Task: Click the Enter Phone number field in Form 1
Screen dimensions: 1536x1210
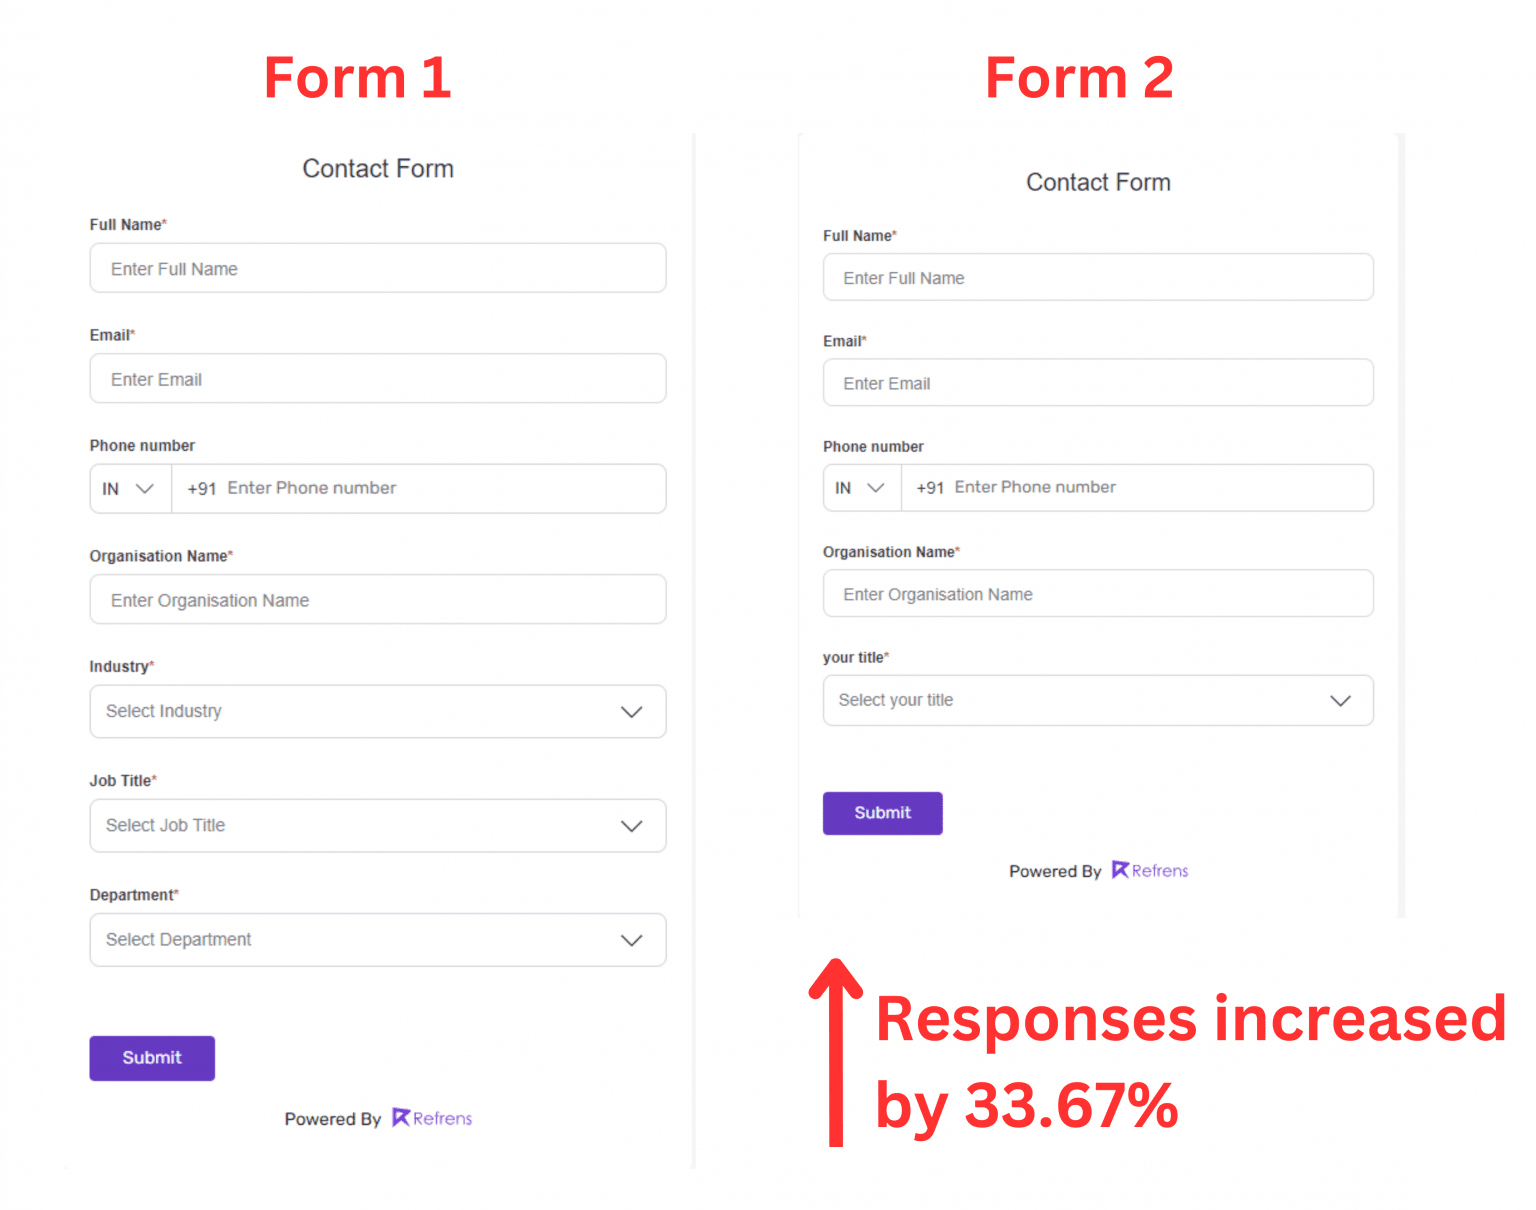Action: tap(420, 488)
